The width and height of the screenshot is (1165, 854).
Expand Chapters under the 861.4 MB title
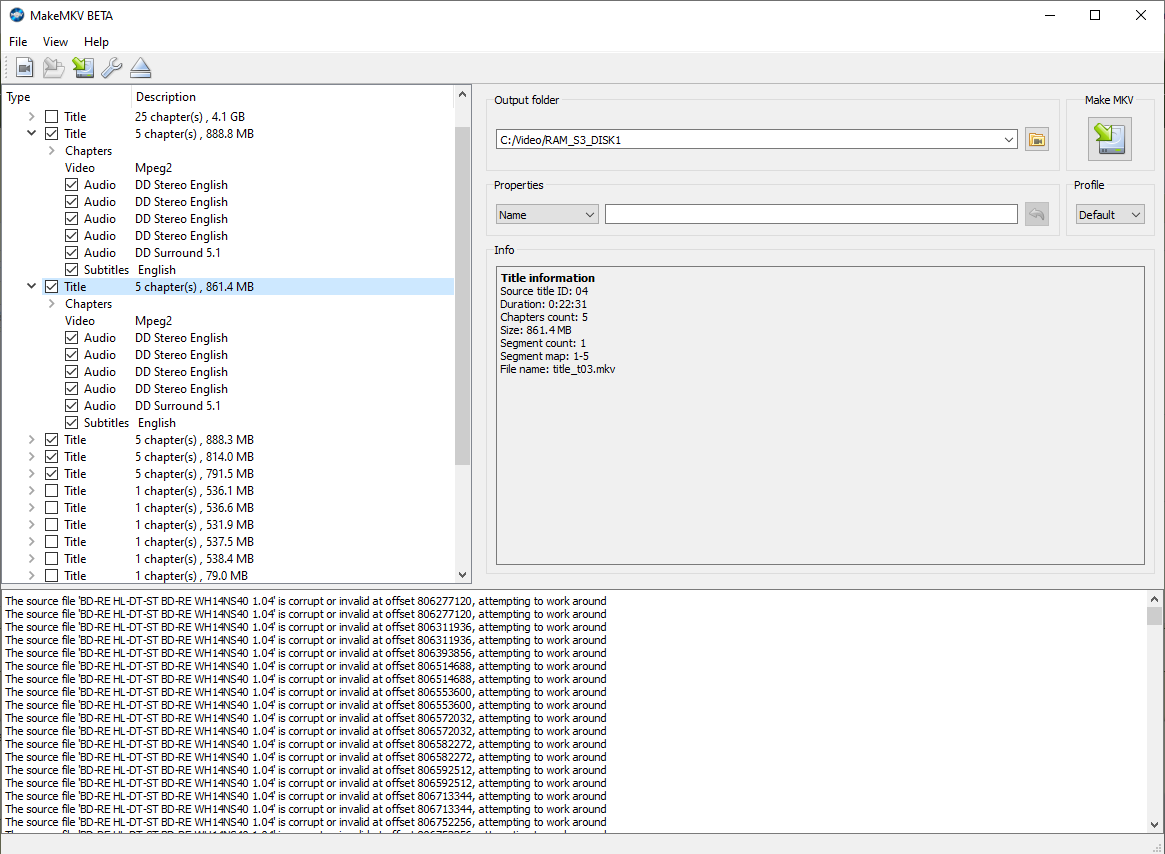51,304
